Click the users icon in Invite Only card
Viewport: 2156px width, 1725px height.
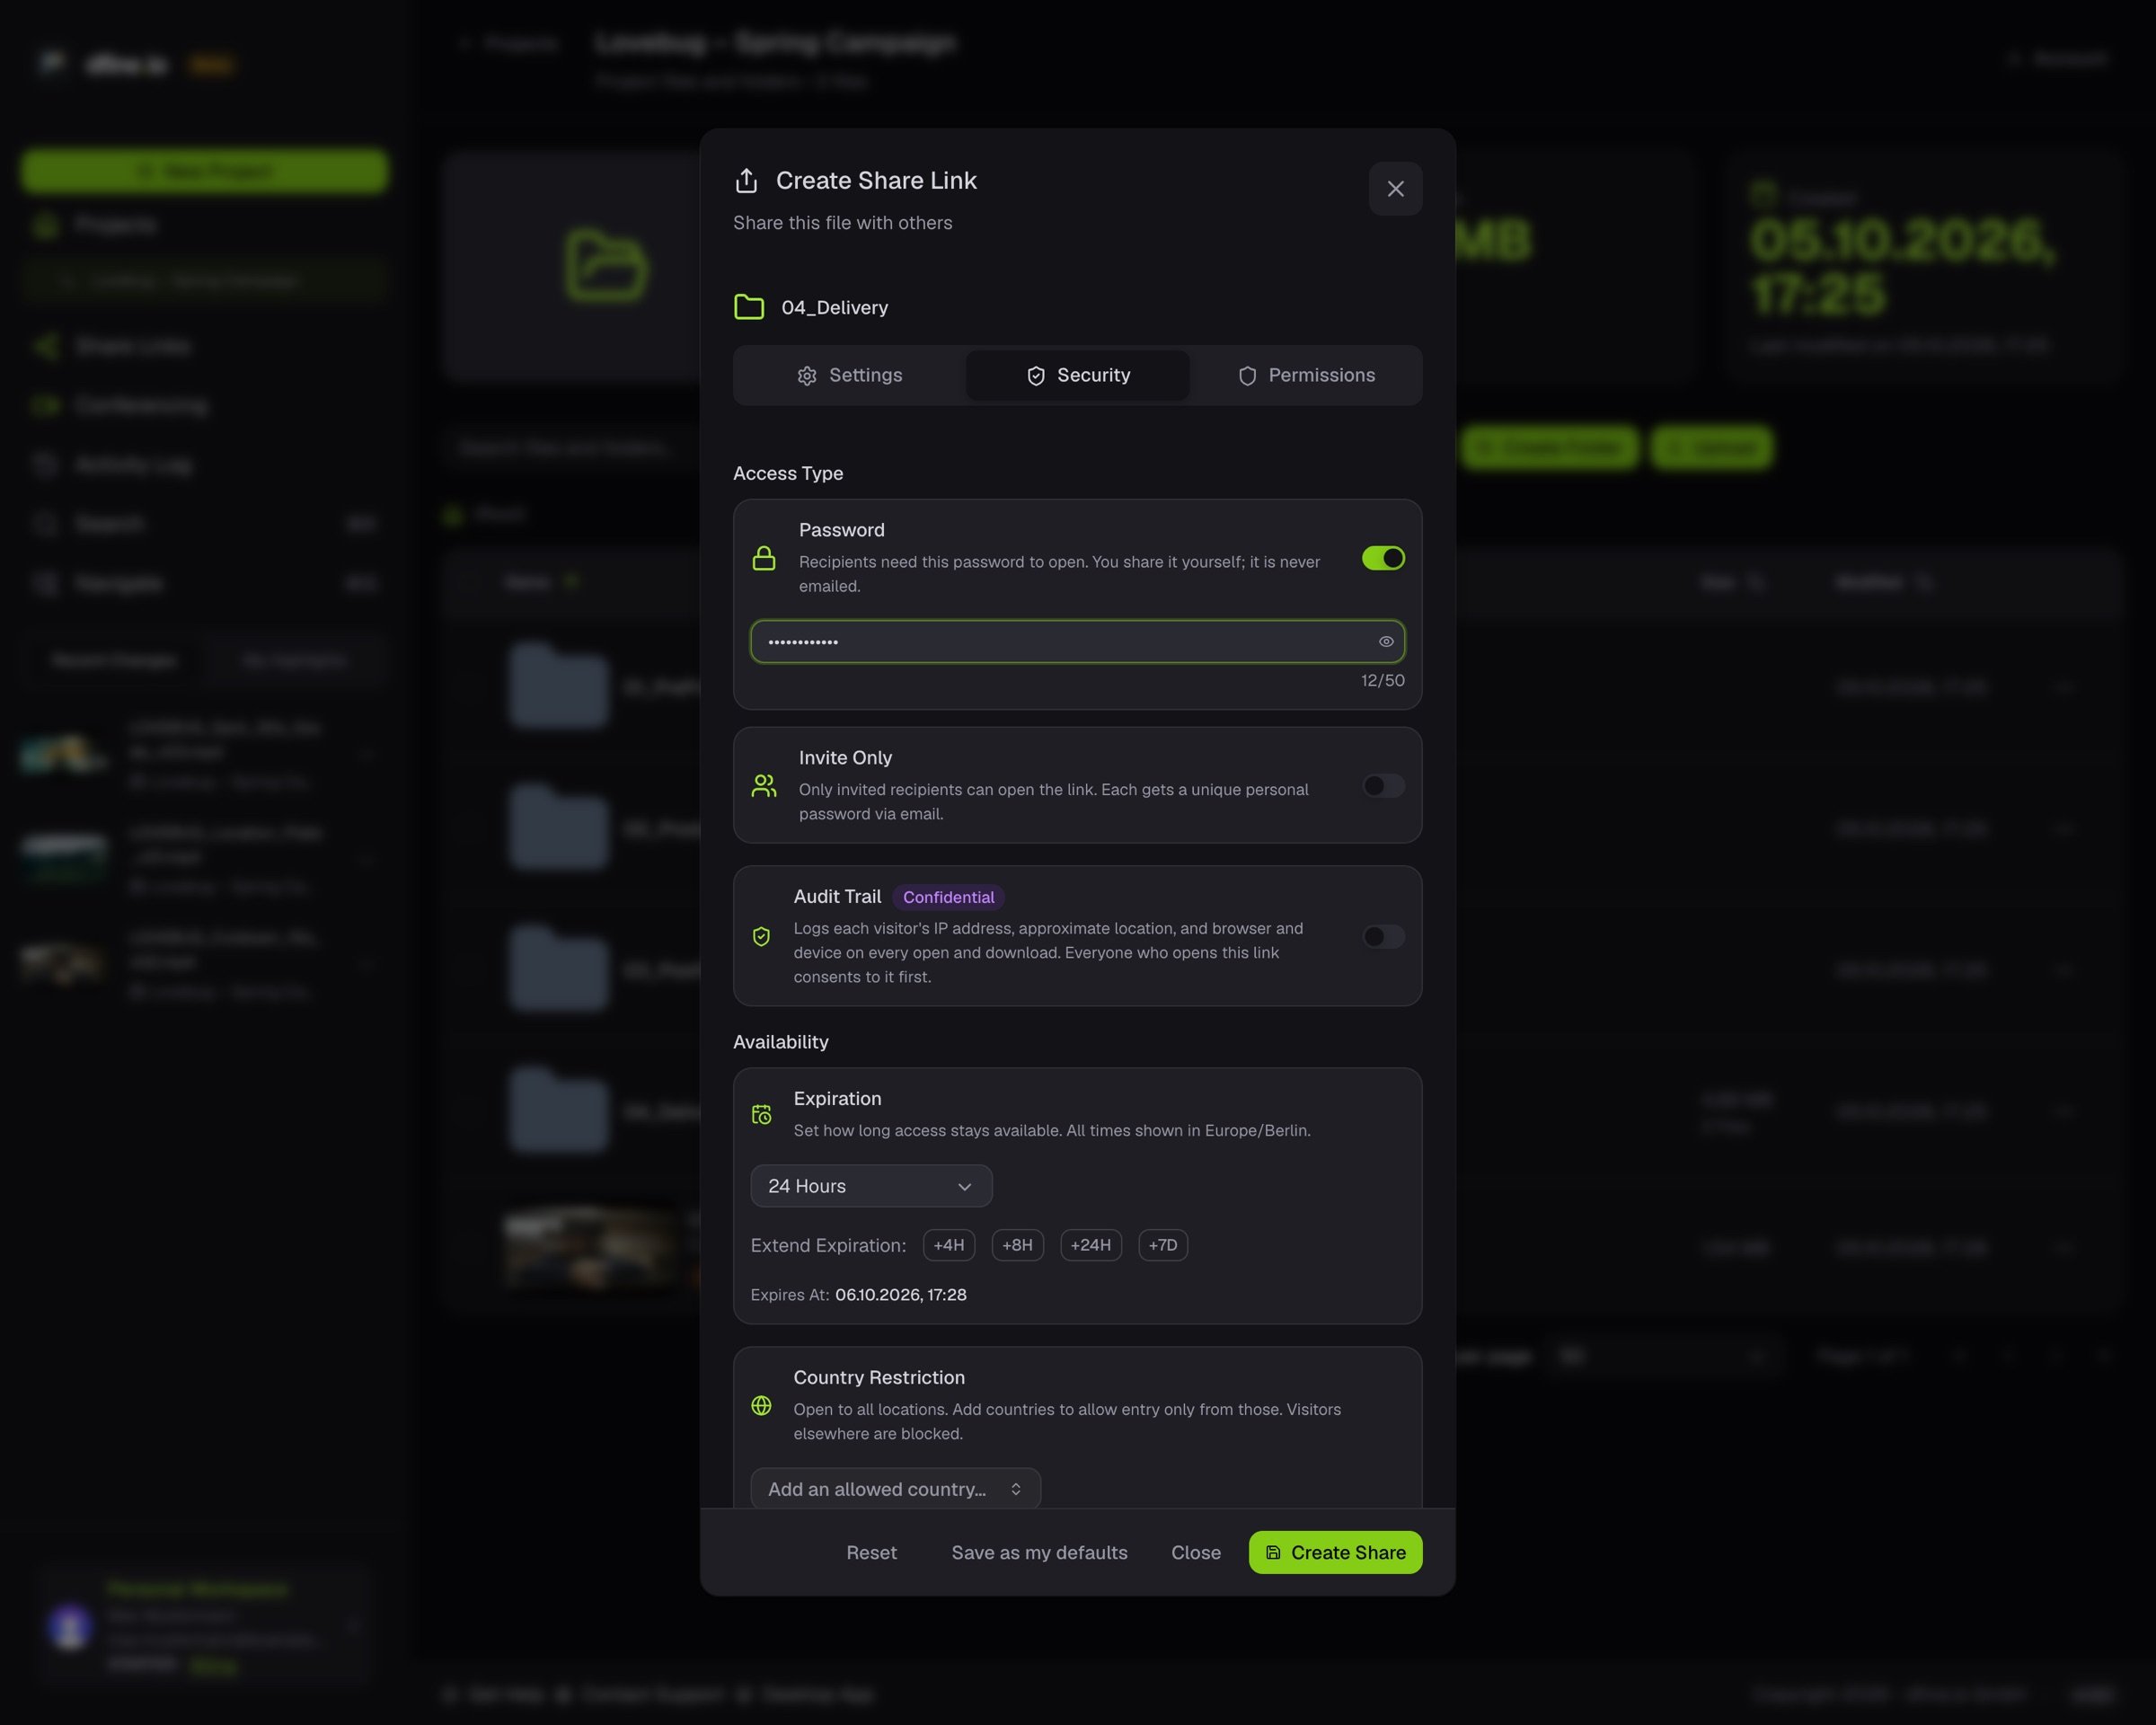[x=764, y=786]
